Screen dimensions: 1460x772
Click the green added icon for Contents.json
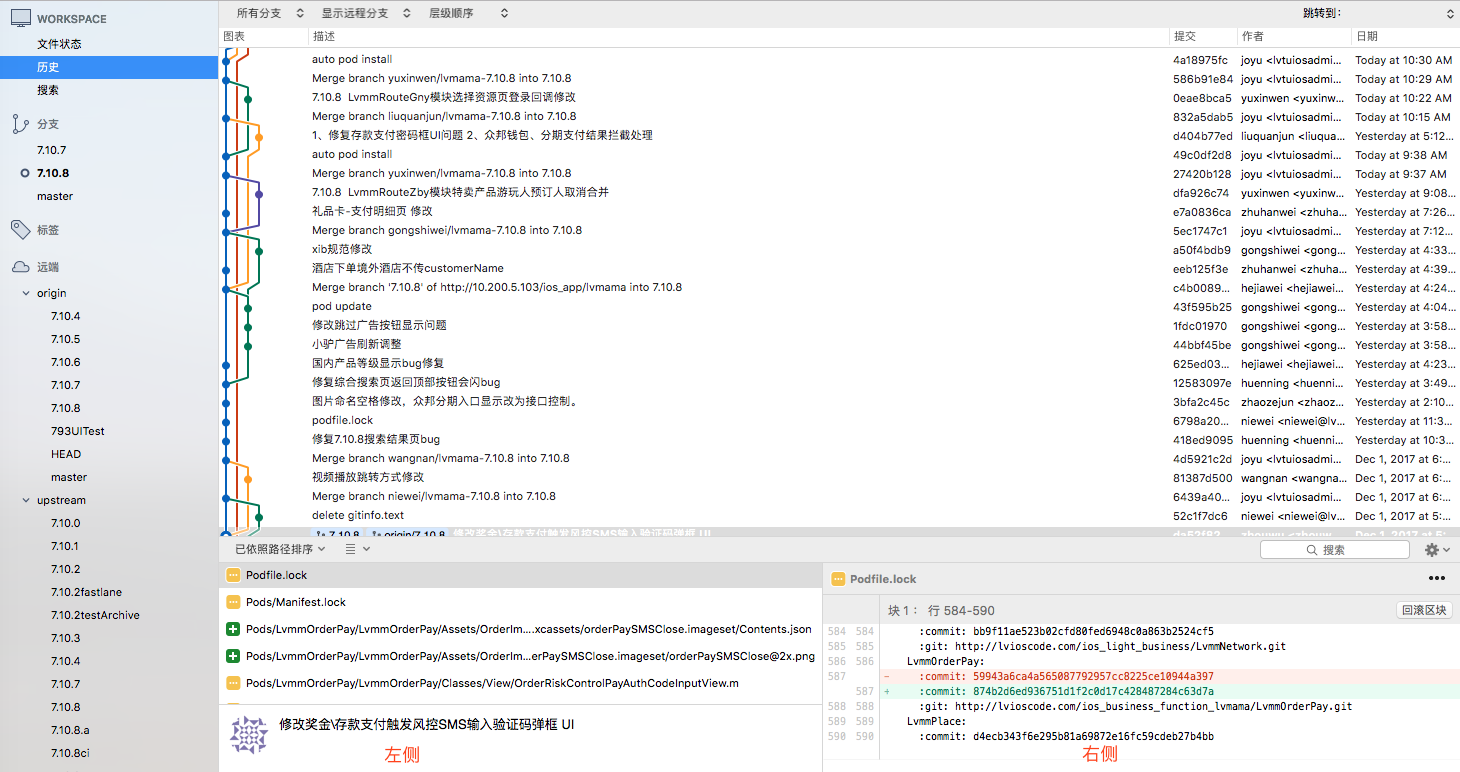pyautogui.click(x=233, y=629)
